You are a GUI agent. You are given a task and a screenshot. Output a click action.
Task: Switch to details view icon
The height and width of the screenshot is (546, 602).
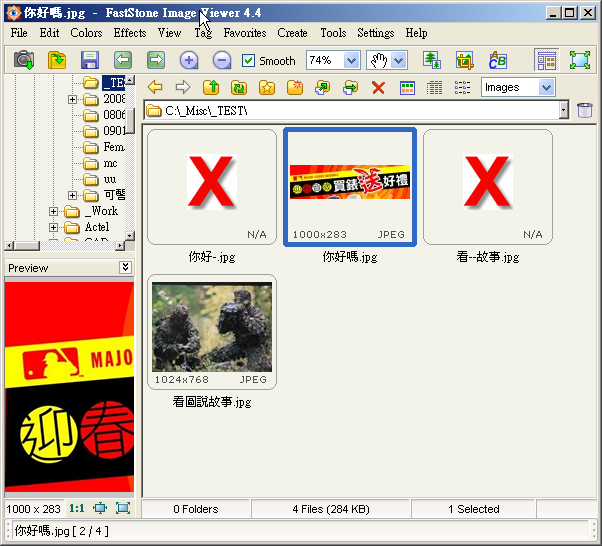tap(435, 88)
